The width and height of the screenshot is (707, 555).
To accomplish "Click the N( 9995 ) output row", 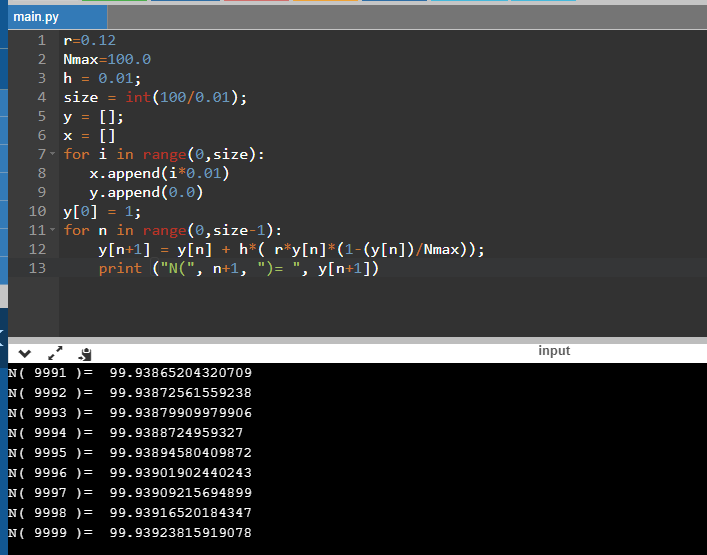I will 130,453.
